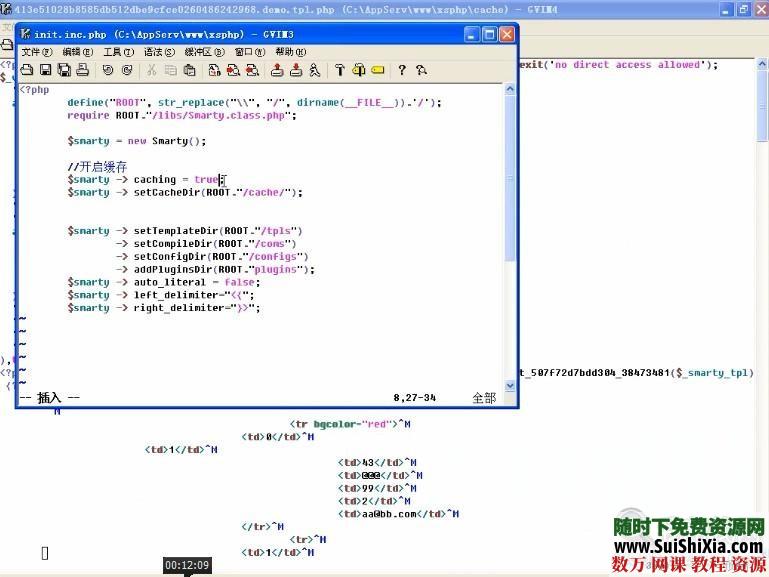Print the file using printer icon
Screen dimensions: 769x577
pos(82,70)
